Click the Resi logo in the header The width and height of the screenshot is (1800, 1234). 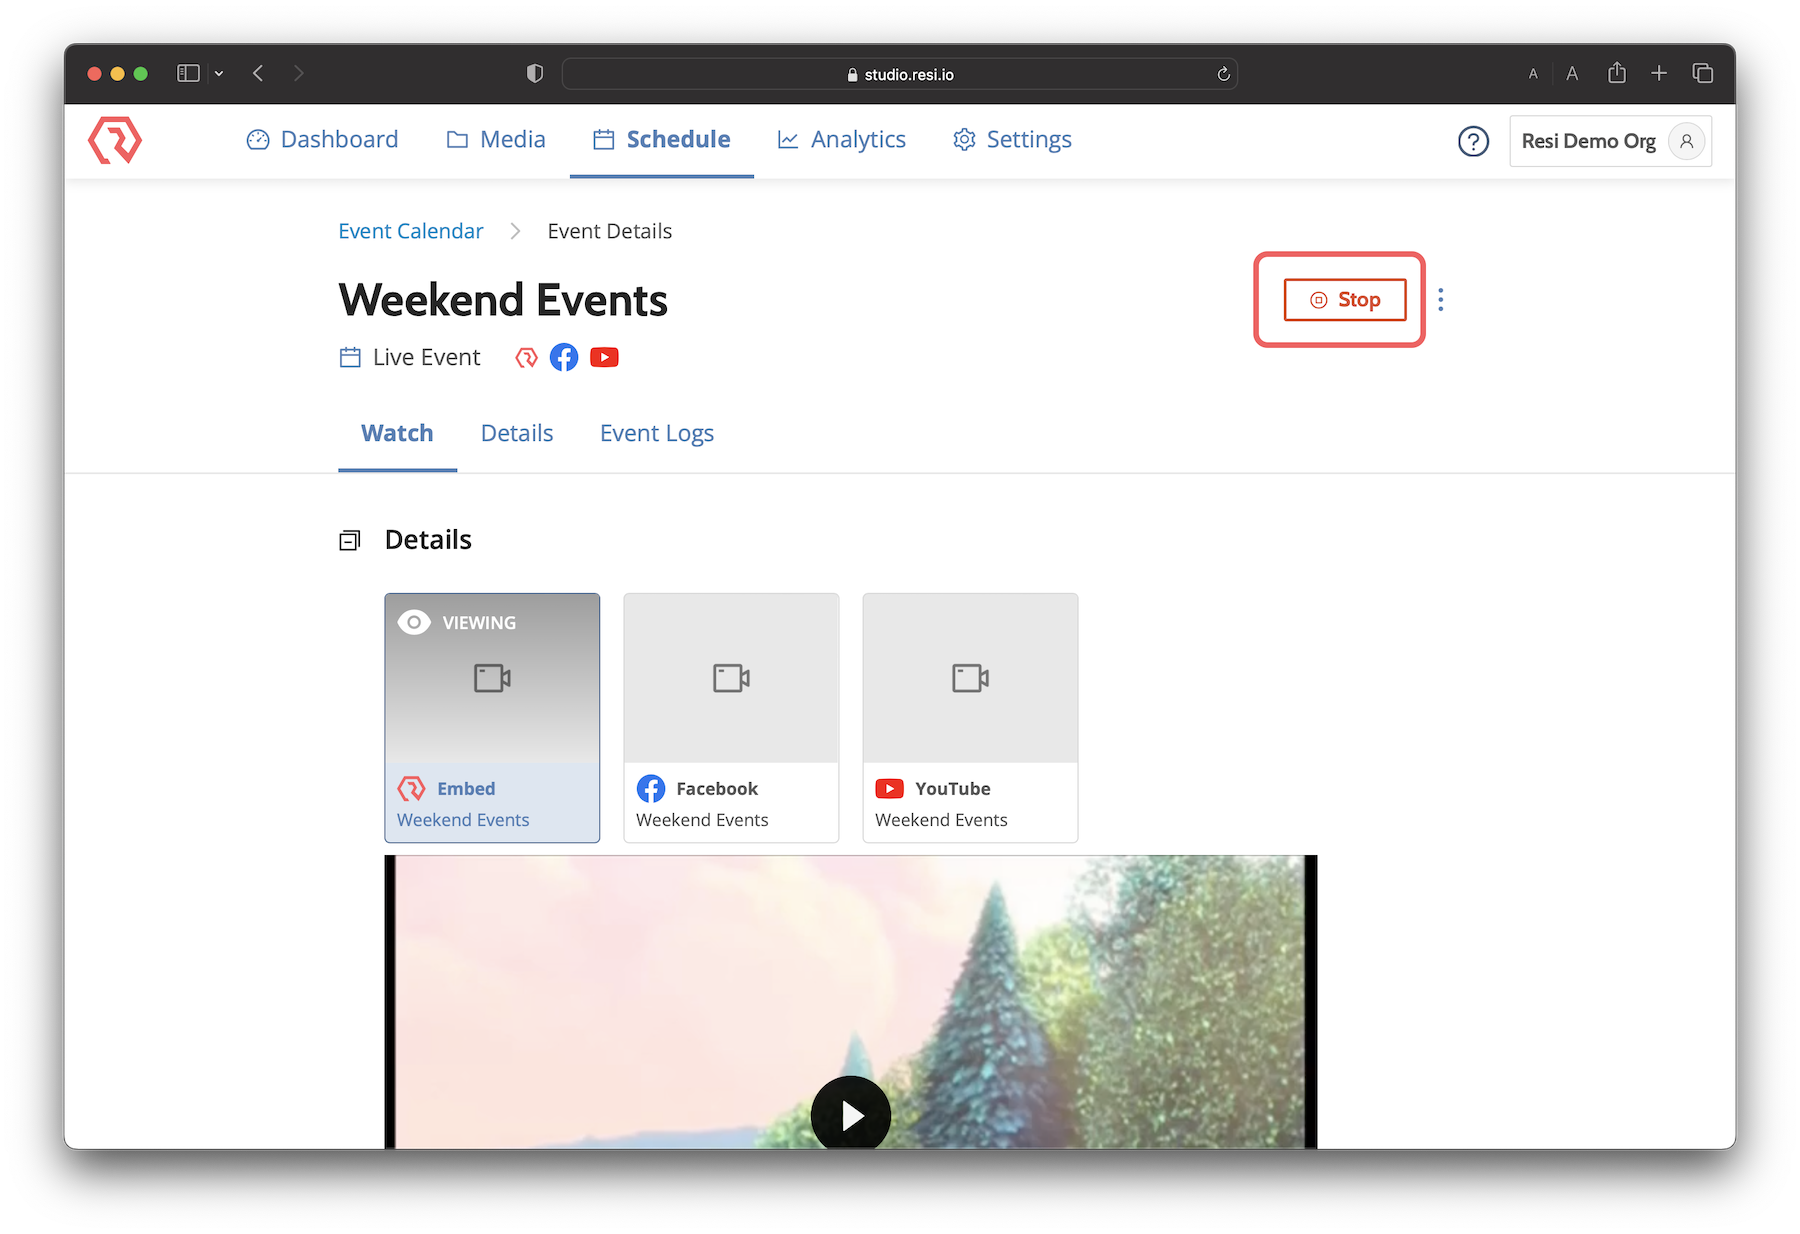click(x=115, y=140)
